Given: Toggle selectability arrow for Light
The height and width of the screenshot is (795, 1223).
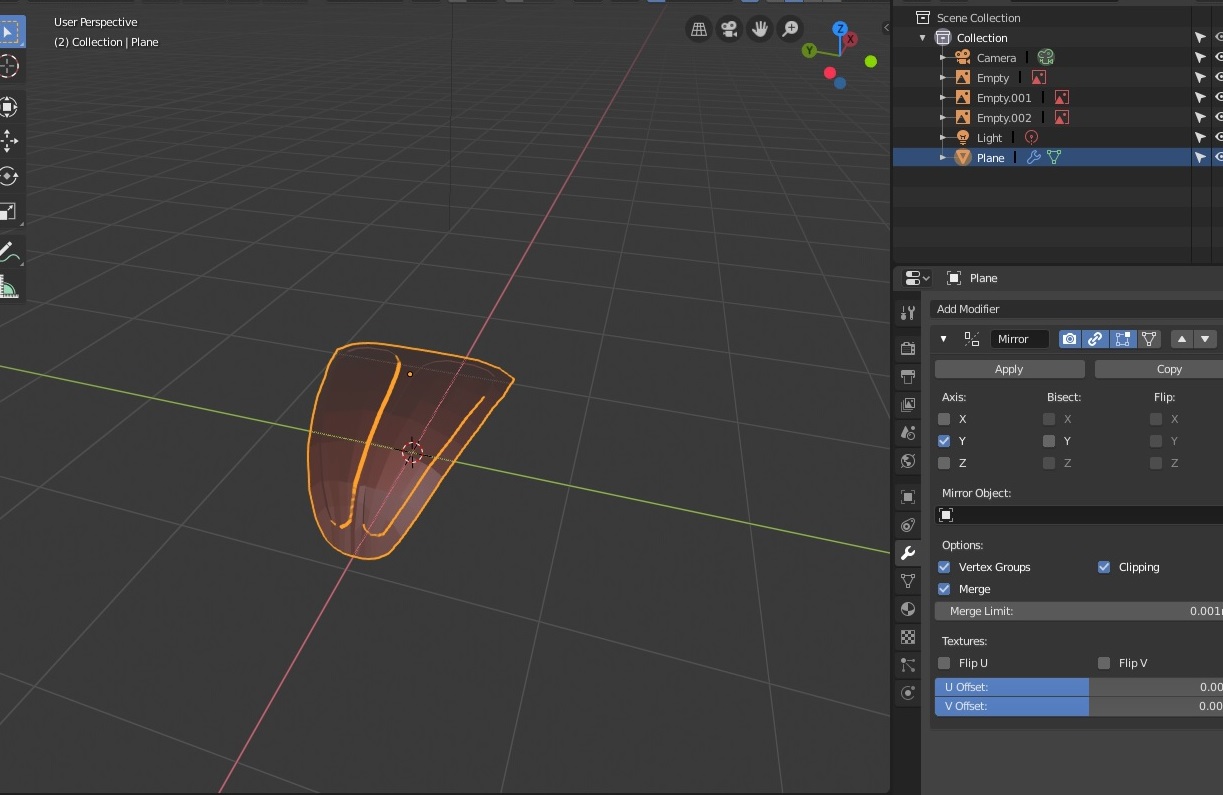Looking at the screenshot, I should pos(1200,138).
